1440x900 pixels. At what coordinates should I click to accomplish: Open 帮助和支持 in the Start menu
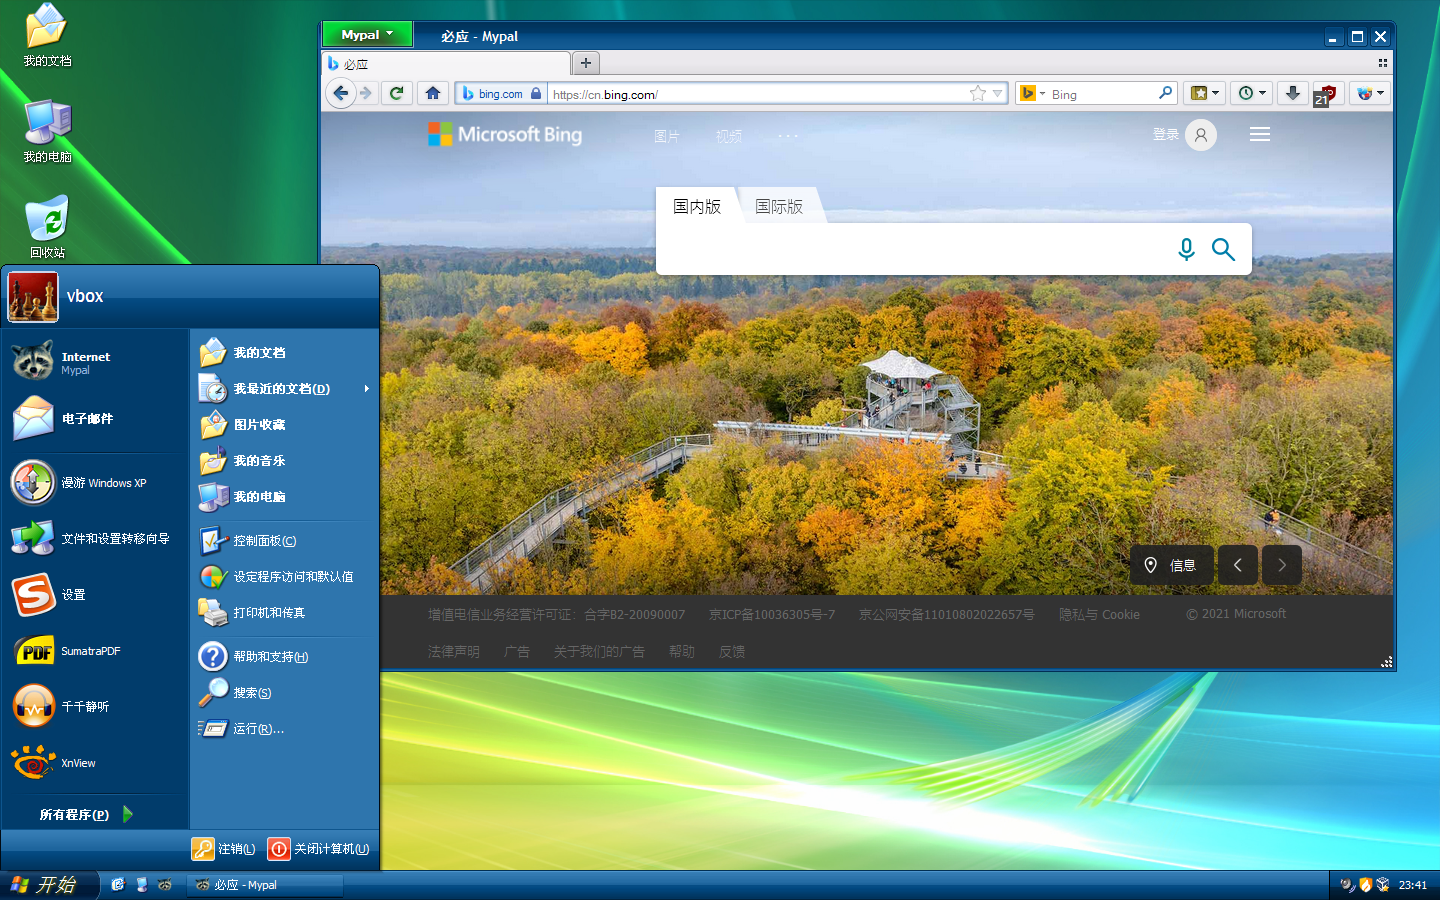285,656
